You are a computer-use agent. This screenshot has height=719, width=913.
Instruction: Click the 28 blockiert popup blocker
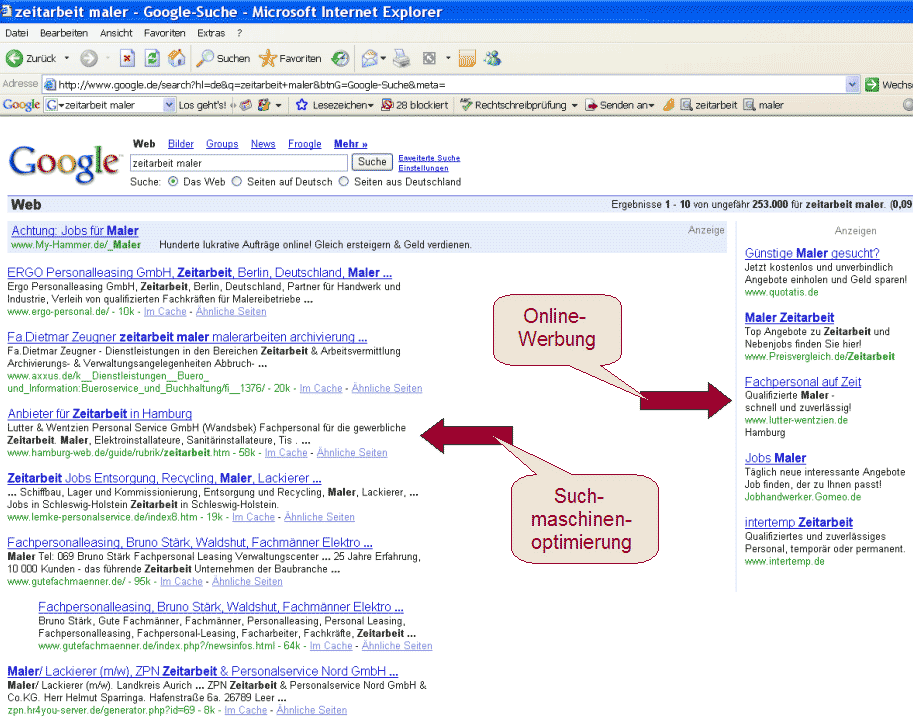tap(415, 105)
